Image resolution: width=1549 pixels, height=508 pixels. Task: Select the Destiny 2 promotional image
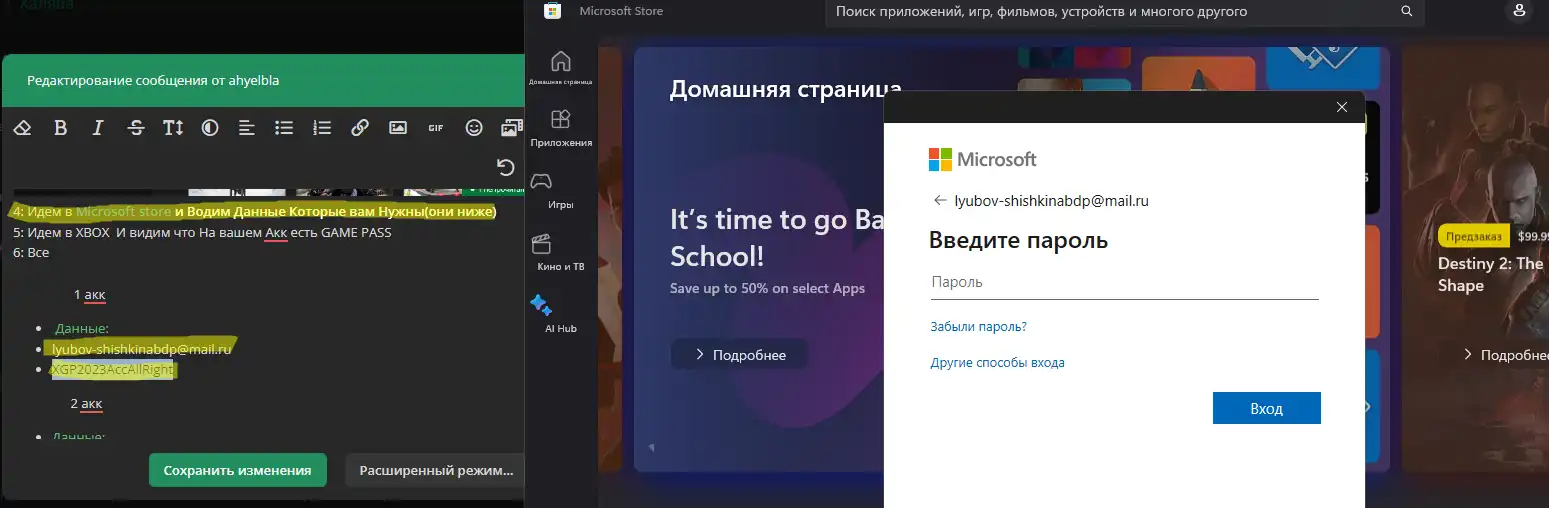(x=1475, y=259)
